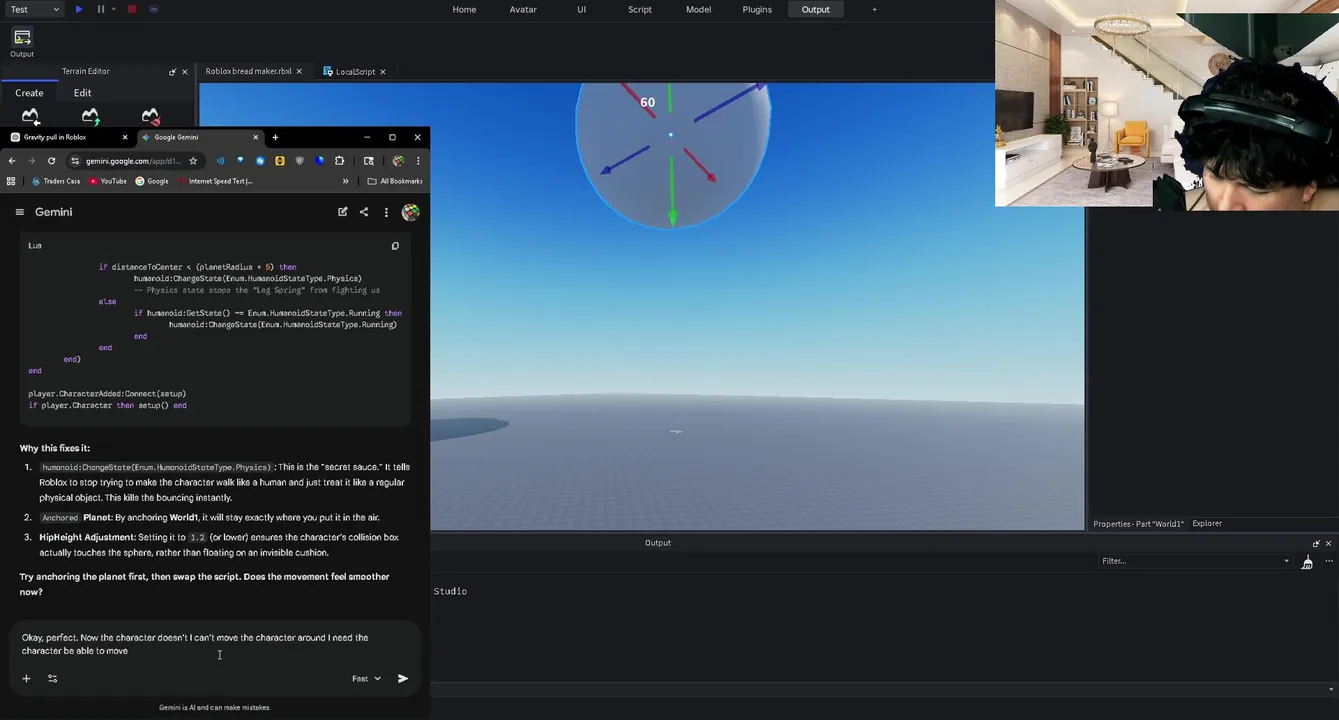Image resolution: width=1339 pixels, height=720 pixels.
Task: Click the terrain Import tool icon
Action: 30,116
